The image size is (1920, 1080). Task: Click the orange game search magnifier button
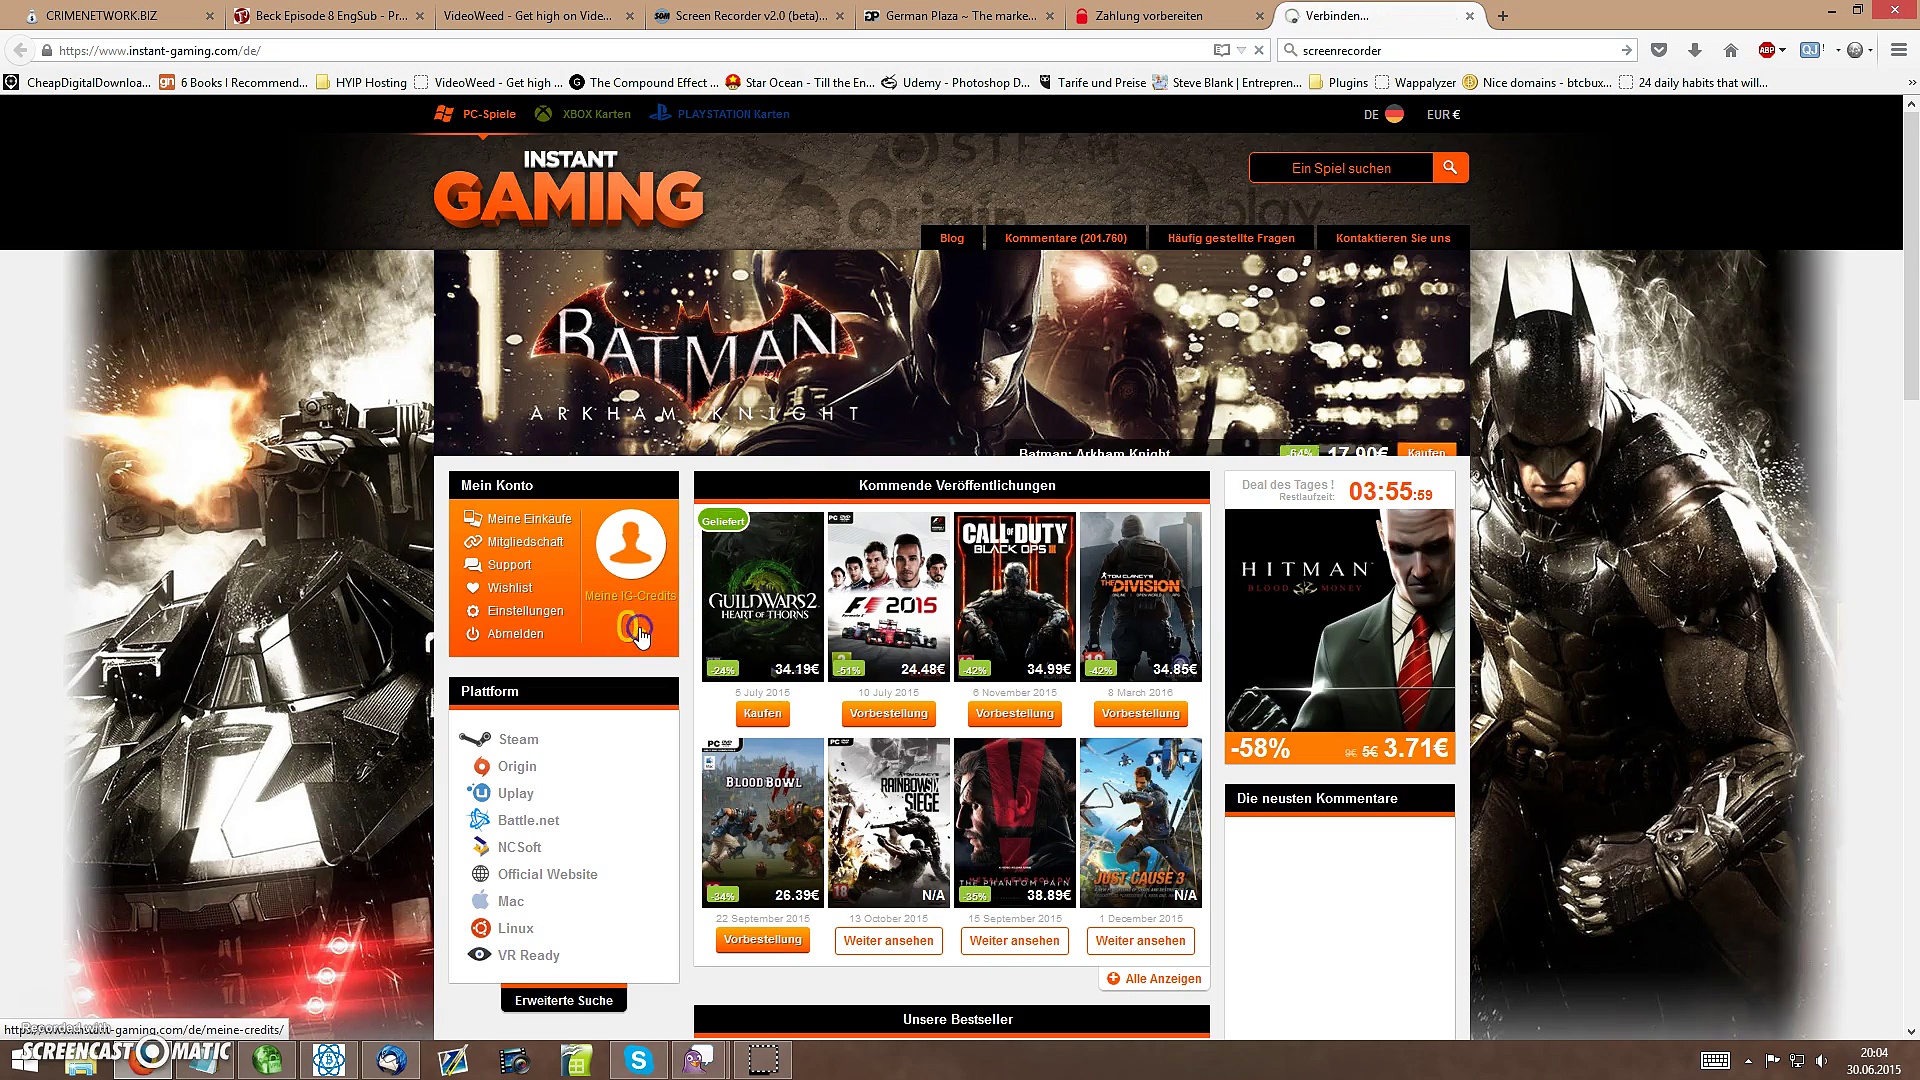point(1450,168)
